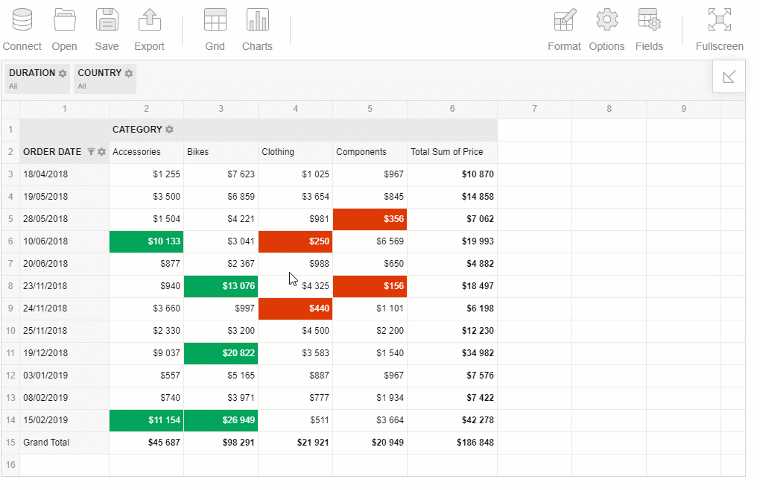Click the Grand Total row label
Screen dimensions: 760x490
click(64, 443)
